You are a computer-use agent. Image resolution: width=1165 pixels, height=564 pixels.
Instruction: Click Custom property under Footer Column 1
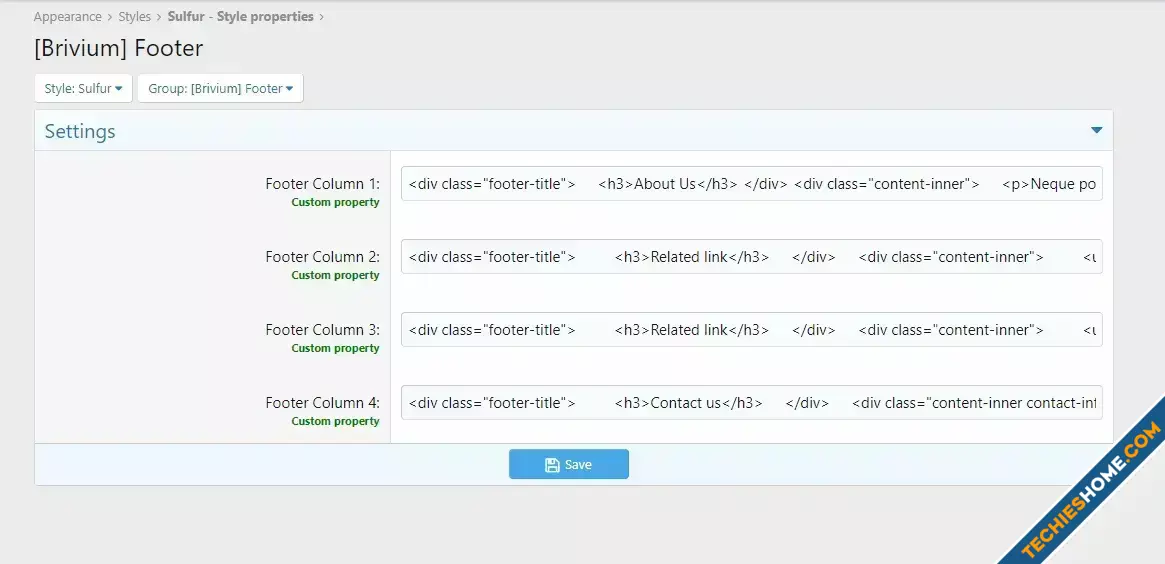click(x=335, y=202)
